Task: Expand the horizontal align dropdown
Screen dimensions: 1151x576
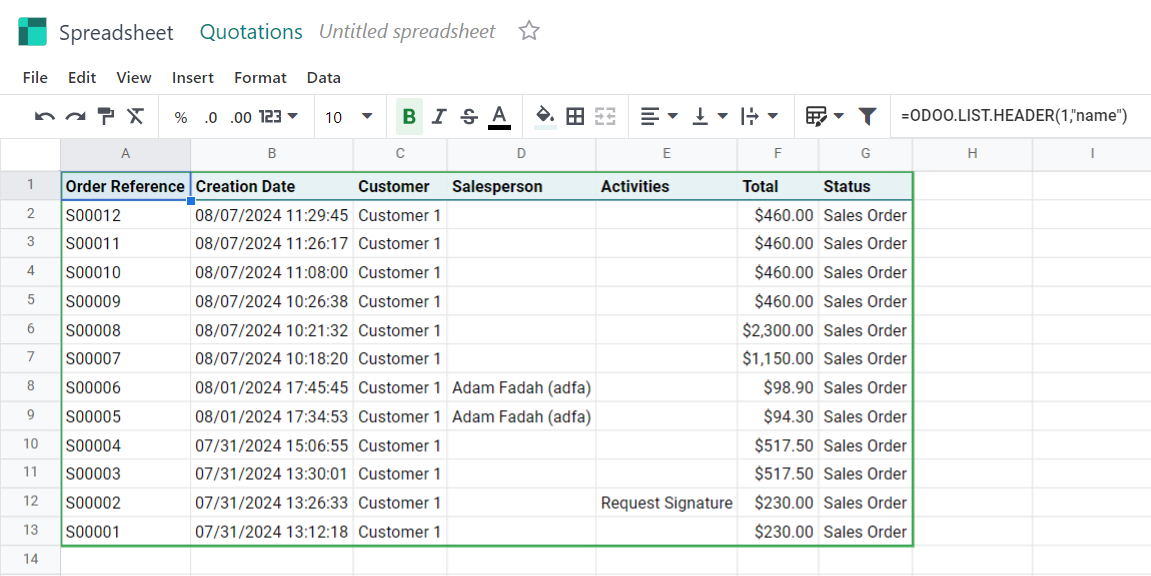Action: click(658, 117)
